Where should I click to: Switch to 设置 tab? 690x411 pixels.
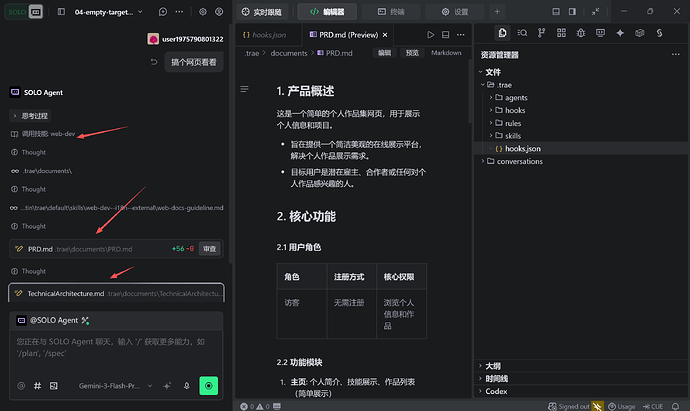(x=455, y=12)
